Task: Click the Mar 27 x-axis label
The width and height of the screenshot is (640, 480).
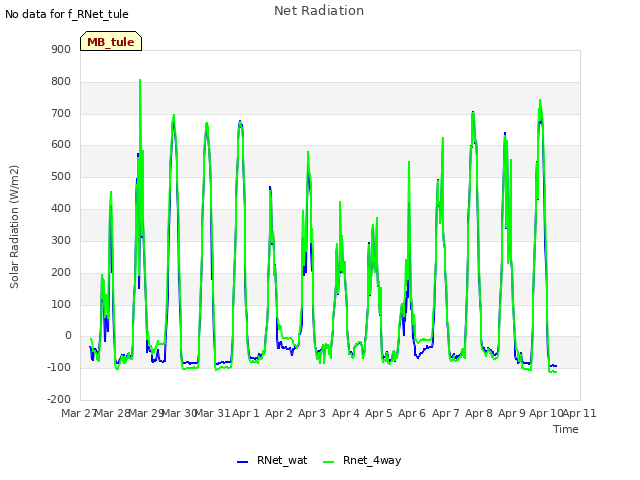Action: [78, 413]
